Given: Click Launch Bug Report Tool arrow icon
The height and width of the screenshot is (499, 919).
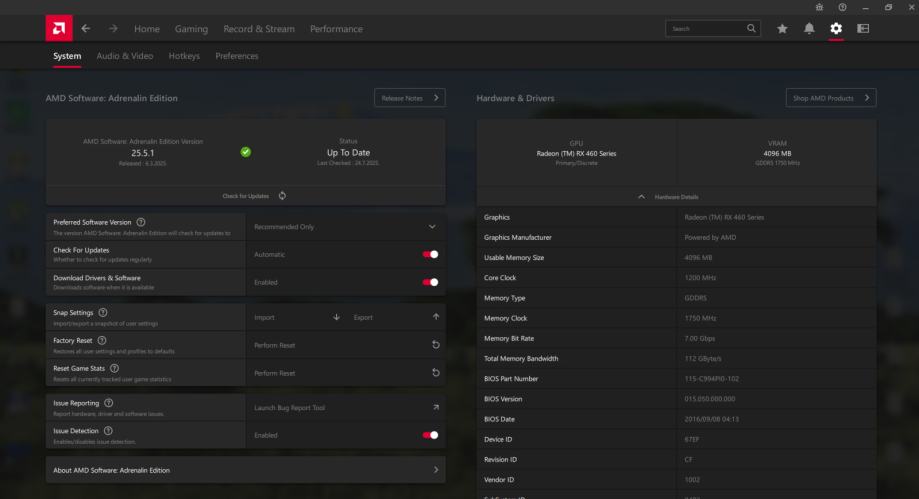Looking at the screenshot, I should [x=435, y=407].
